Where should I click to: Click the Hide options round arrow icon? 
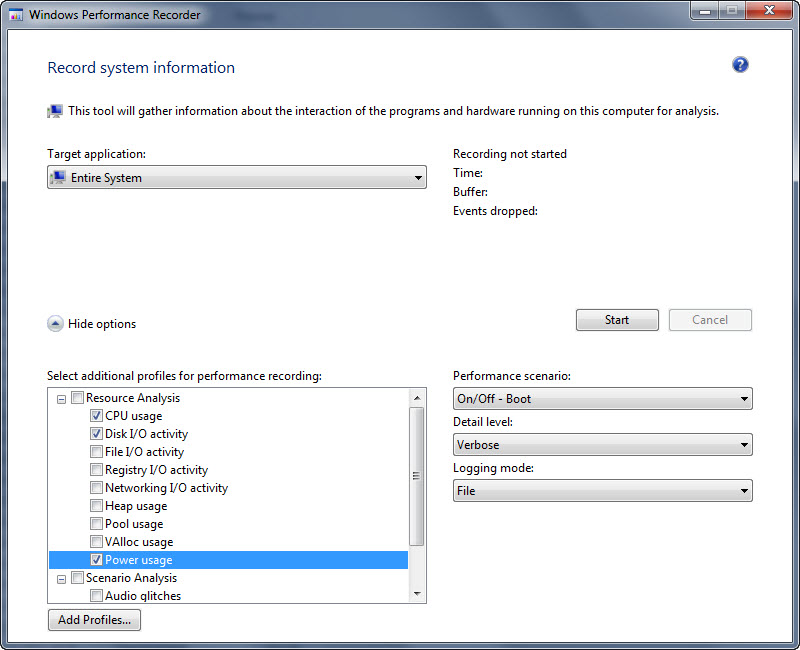pos(55,323)
